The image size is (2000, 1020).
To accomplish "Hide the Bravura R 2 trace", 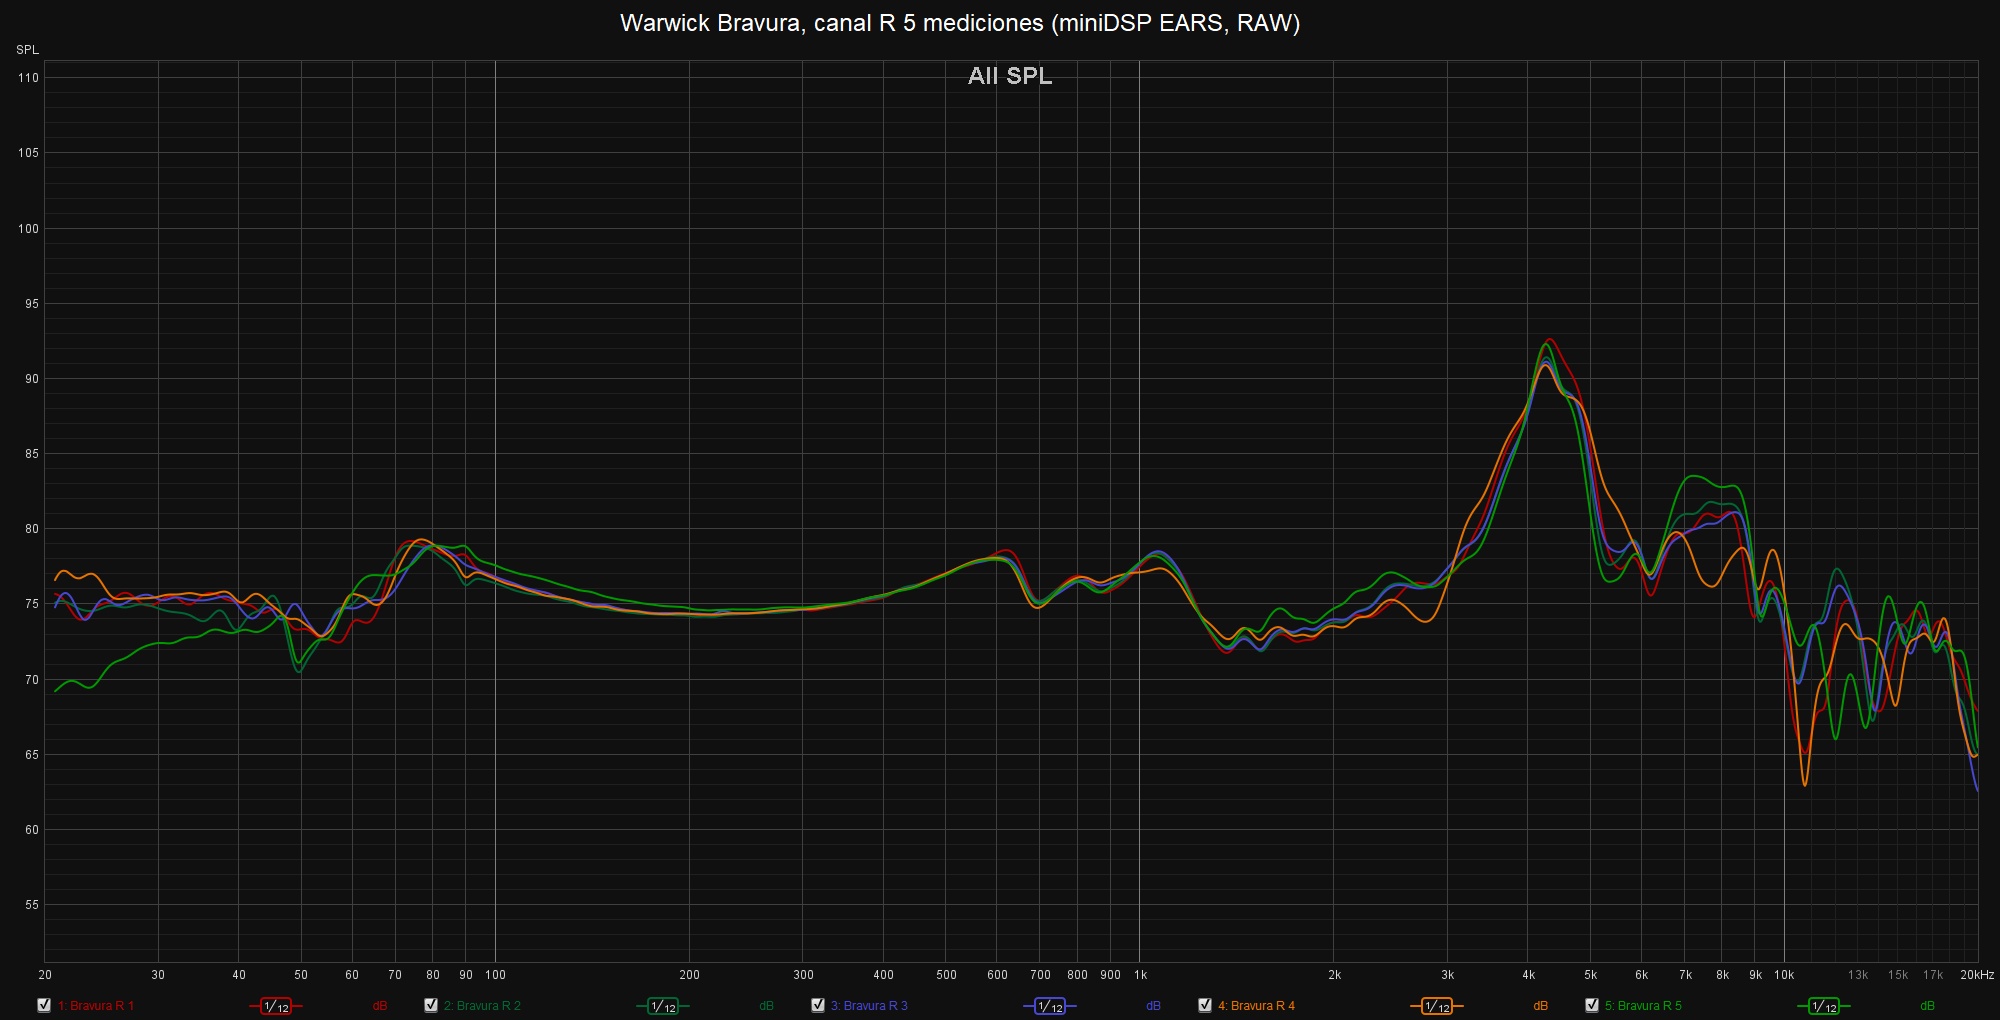I will pos(431,1005).
